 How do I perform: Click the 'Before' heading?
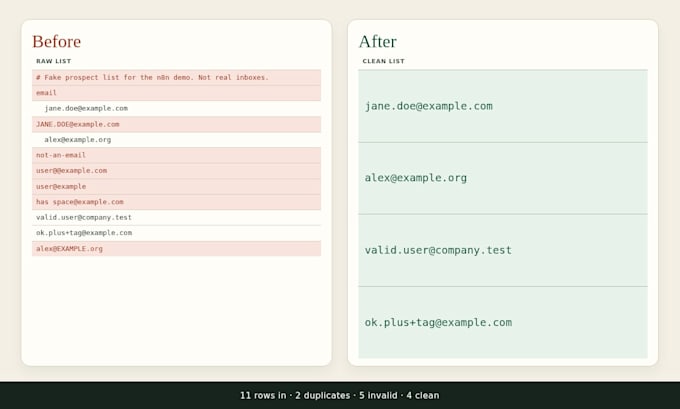[56, 42]
